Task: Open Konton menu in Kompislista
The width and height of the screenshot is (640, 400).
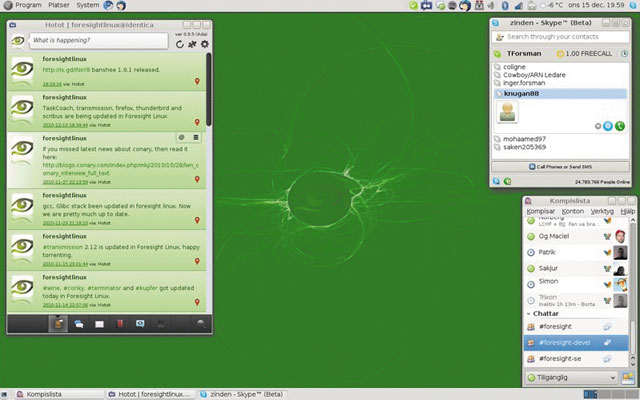Action: tap(573, 211)
